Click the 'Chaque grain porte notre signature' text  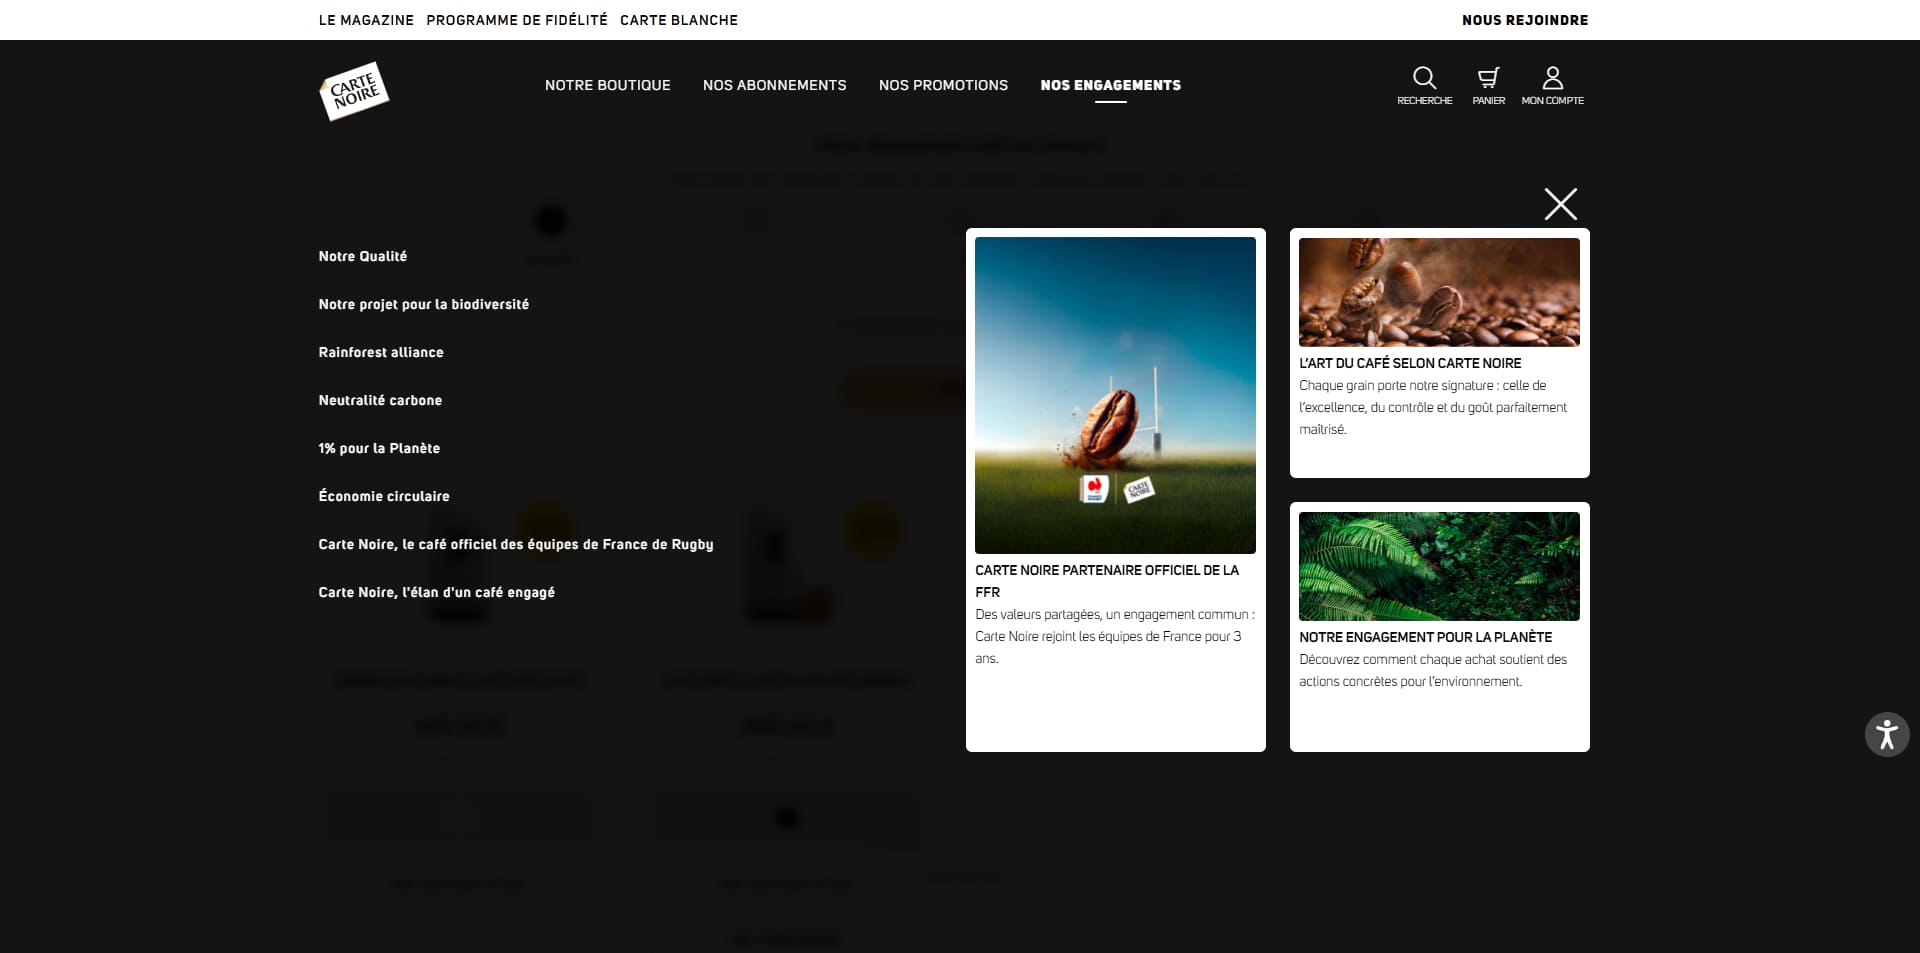click(1433, 407)
